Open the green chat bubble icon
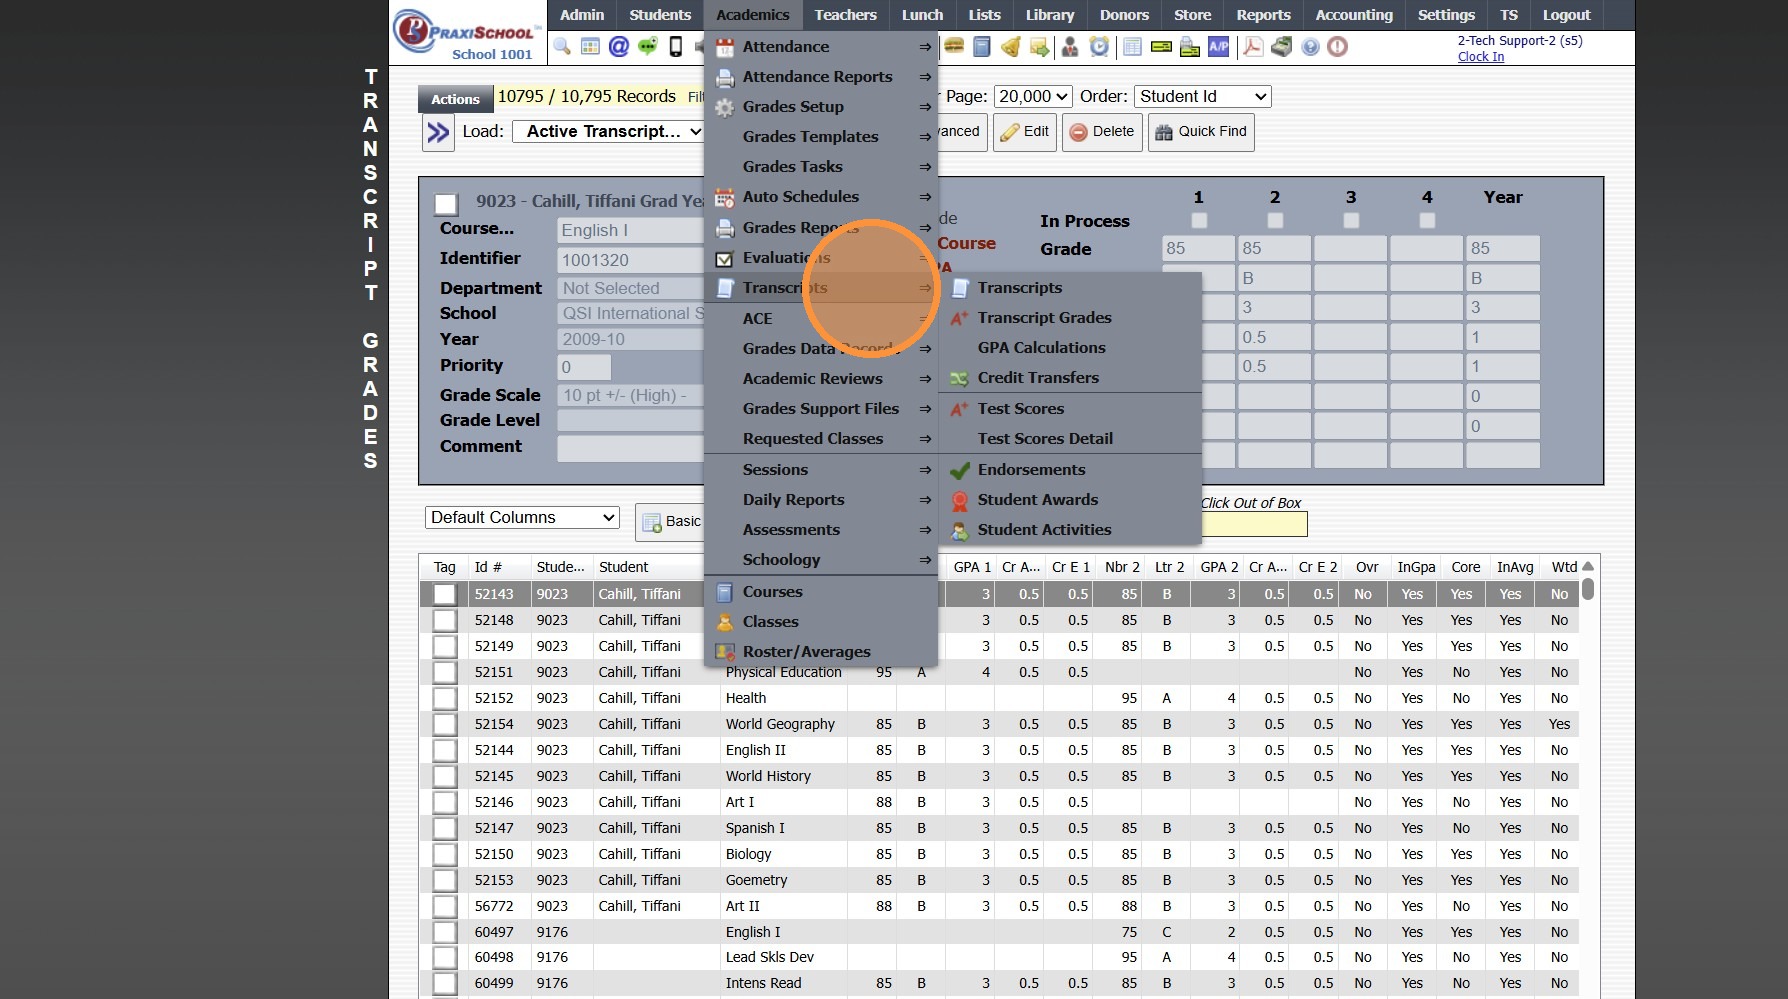Screen dimensions: 1788x999 tap(648, 47)
